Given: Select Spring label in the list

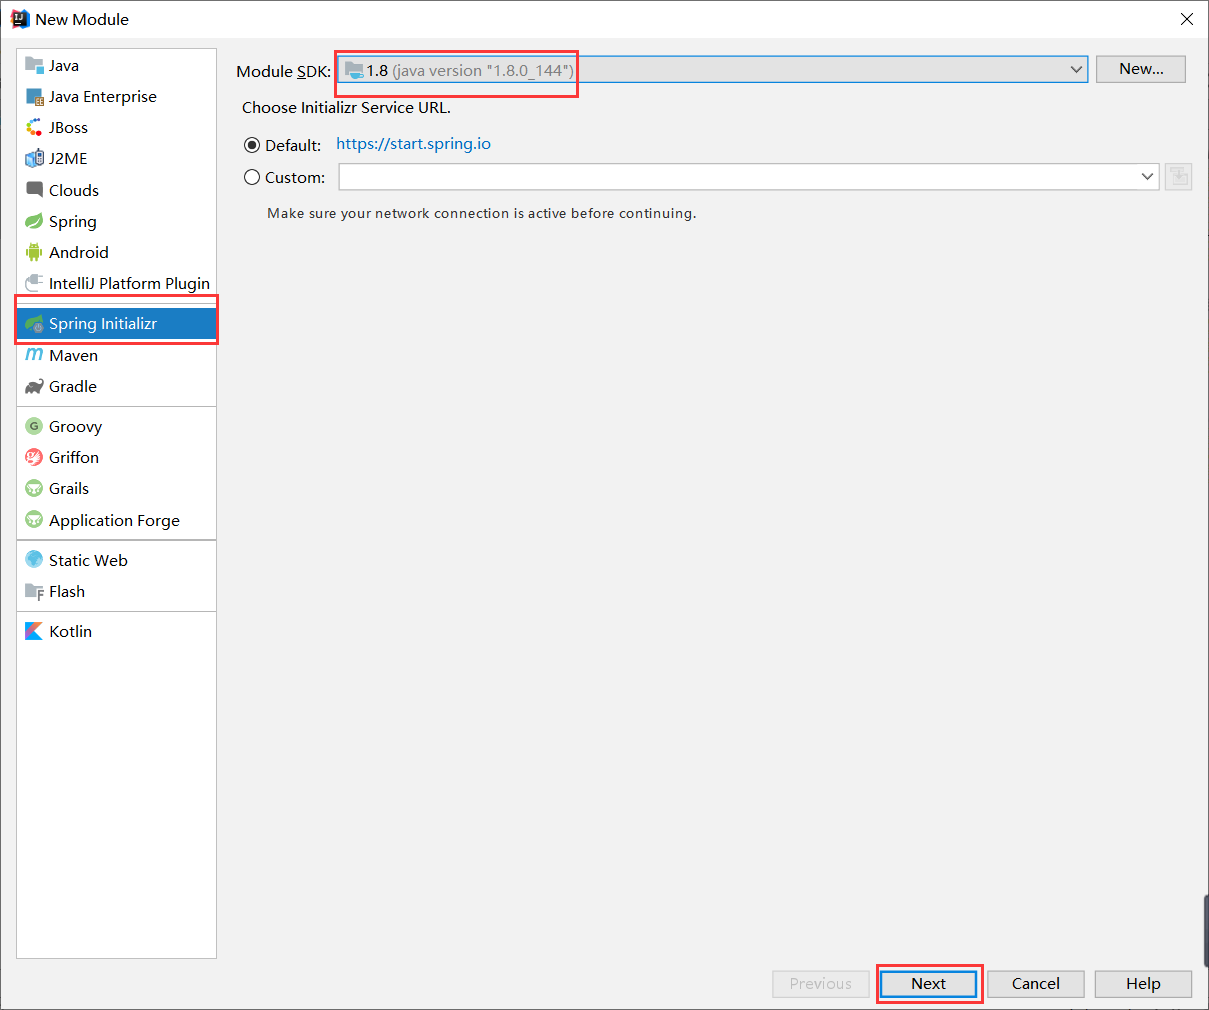Looking at the screenshot, I should point(73,222).
